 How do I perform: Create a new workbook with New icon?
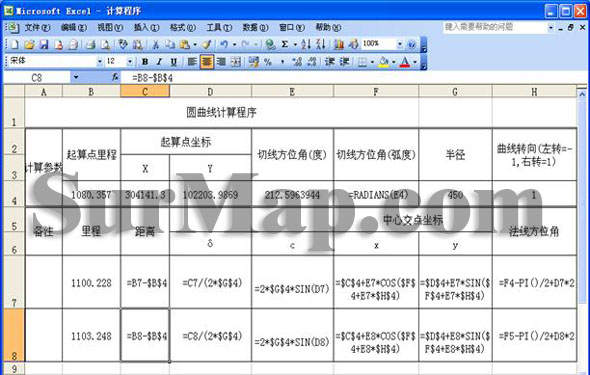pos(14,44)
